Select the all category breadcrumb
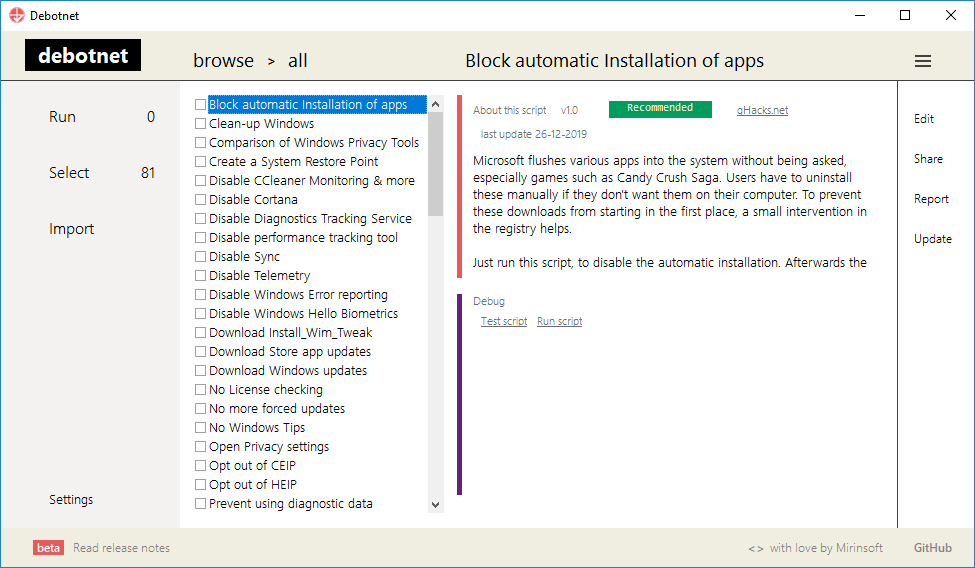This screenshot has width=975, height=568. tap(297, 61)
